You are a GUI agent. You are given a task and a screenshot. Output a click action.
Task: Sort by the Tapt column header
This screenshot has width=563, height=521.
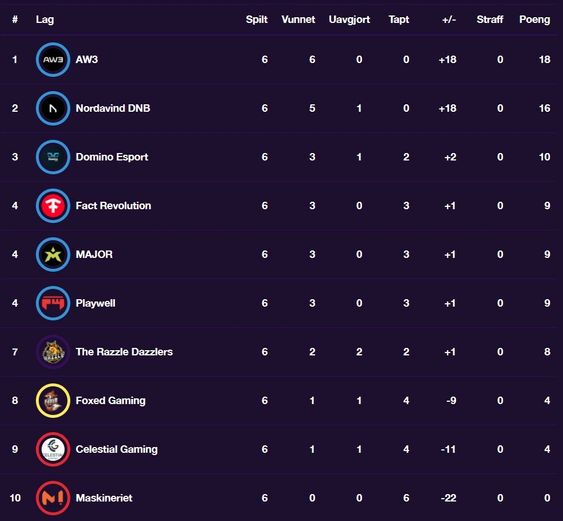pyautogui.click(x=399, y=20)
